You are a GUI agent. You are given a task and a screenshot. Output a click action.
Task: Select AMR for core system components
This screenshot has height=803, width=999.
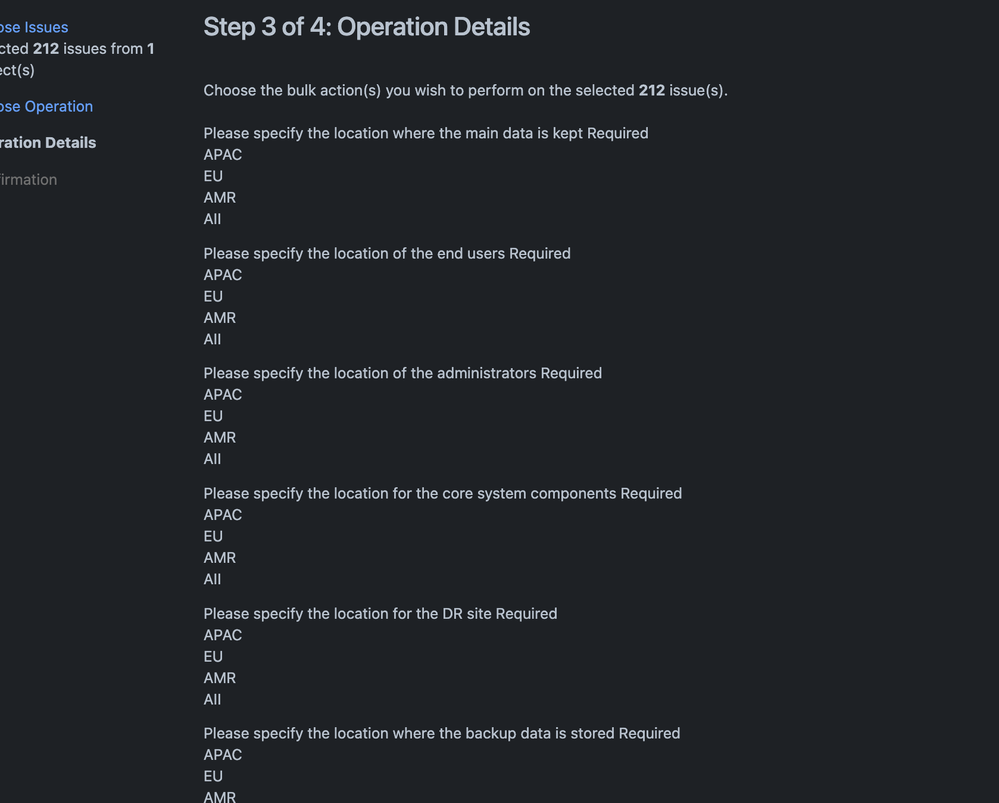point(219,557)
